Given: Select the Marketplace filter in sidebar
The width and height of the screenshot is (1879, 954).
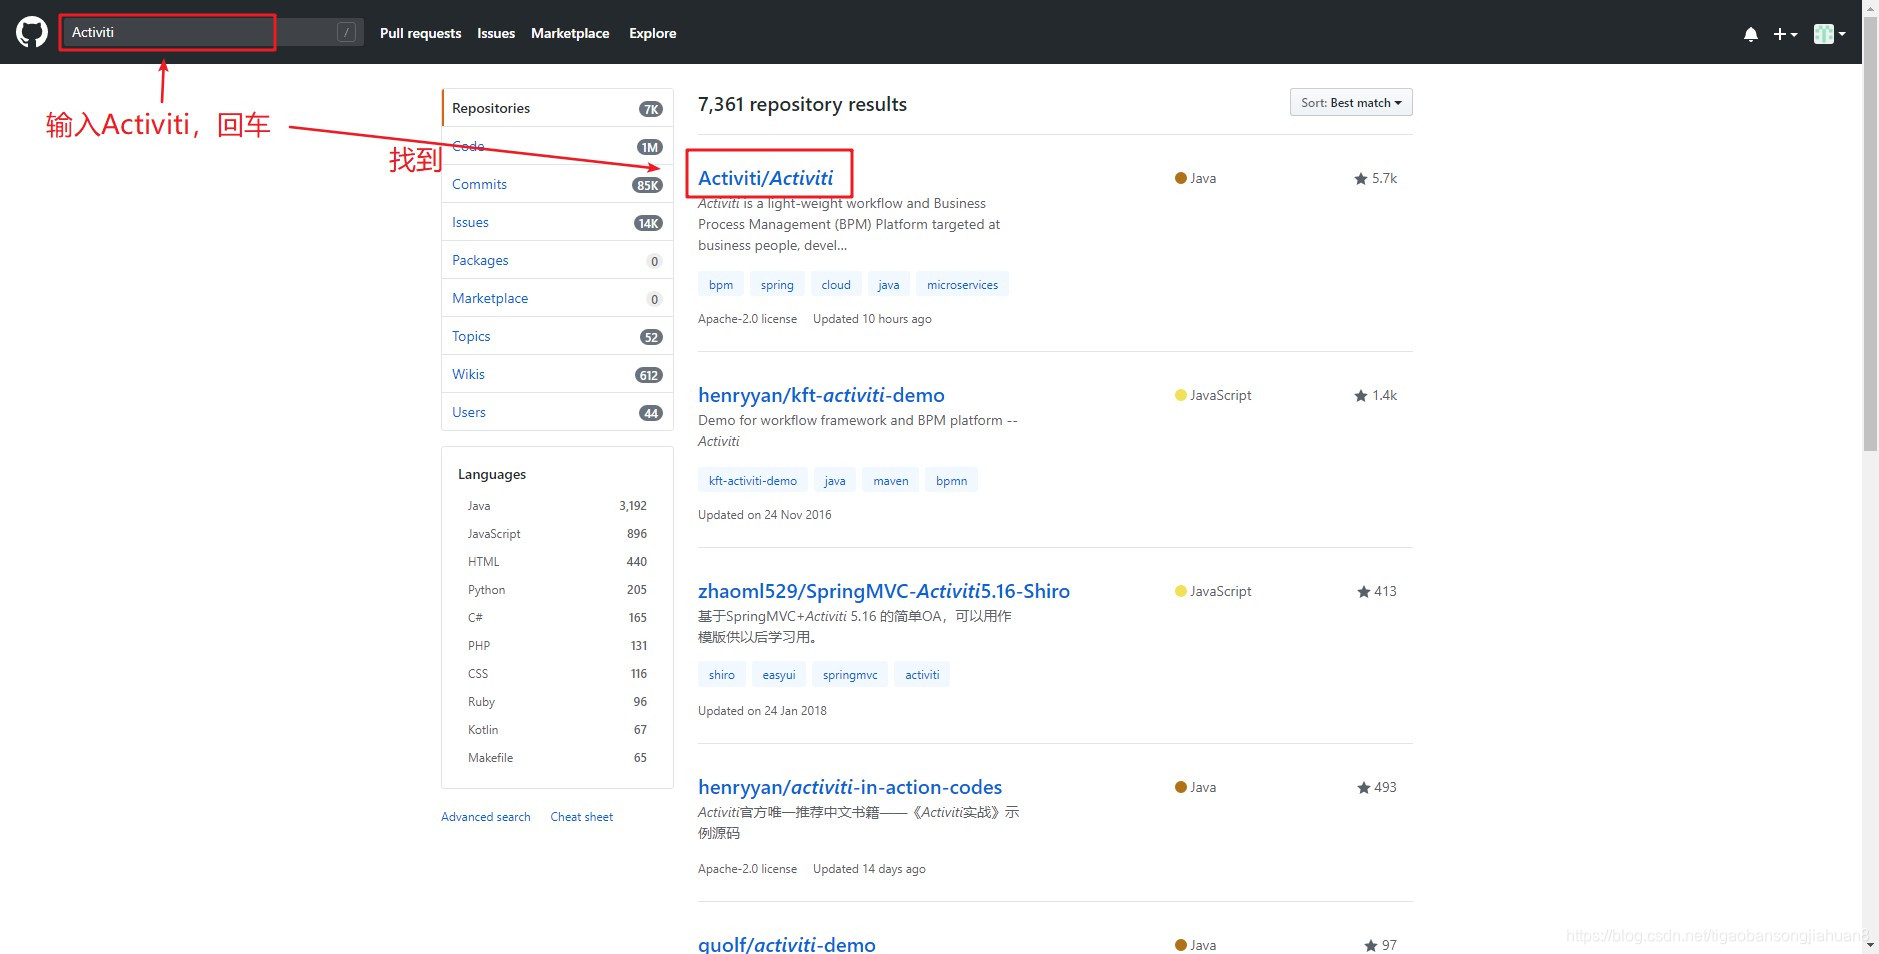Looking at the screenshot, I should [x=557, y=298].
